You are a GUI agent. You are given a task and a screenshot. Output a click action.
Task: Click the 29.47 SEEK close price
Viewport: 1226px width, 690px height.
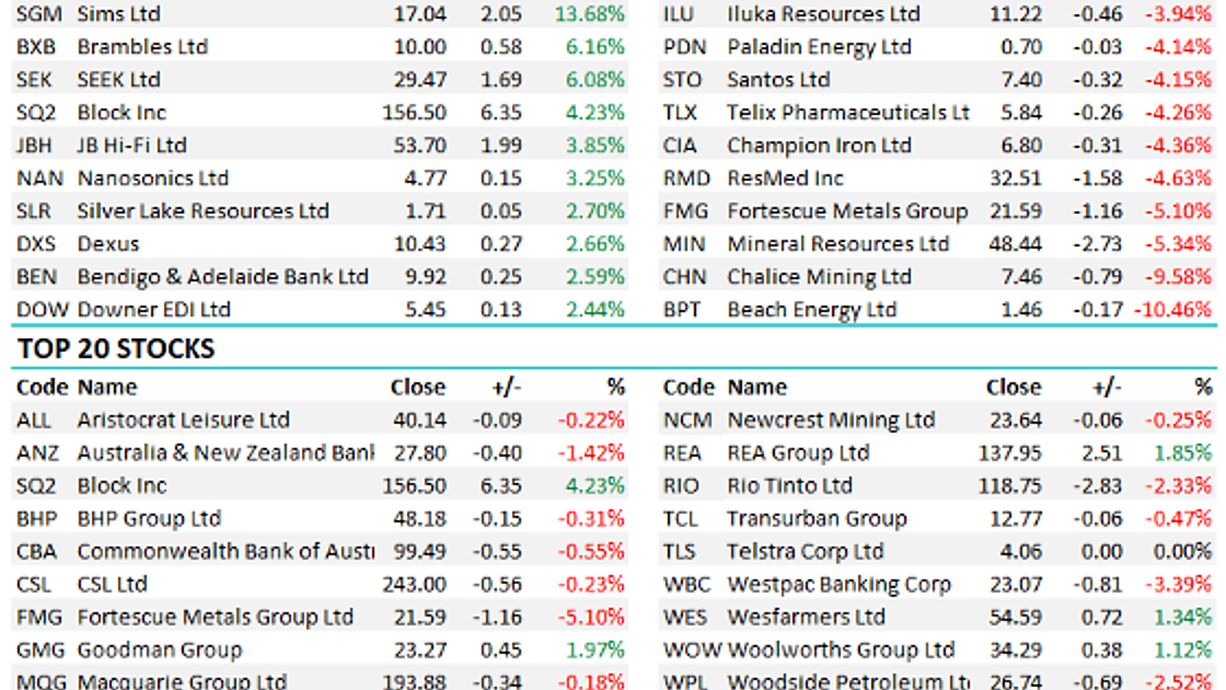[x=419, y=80]
